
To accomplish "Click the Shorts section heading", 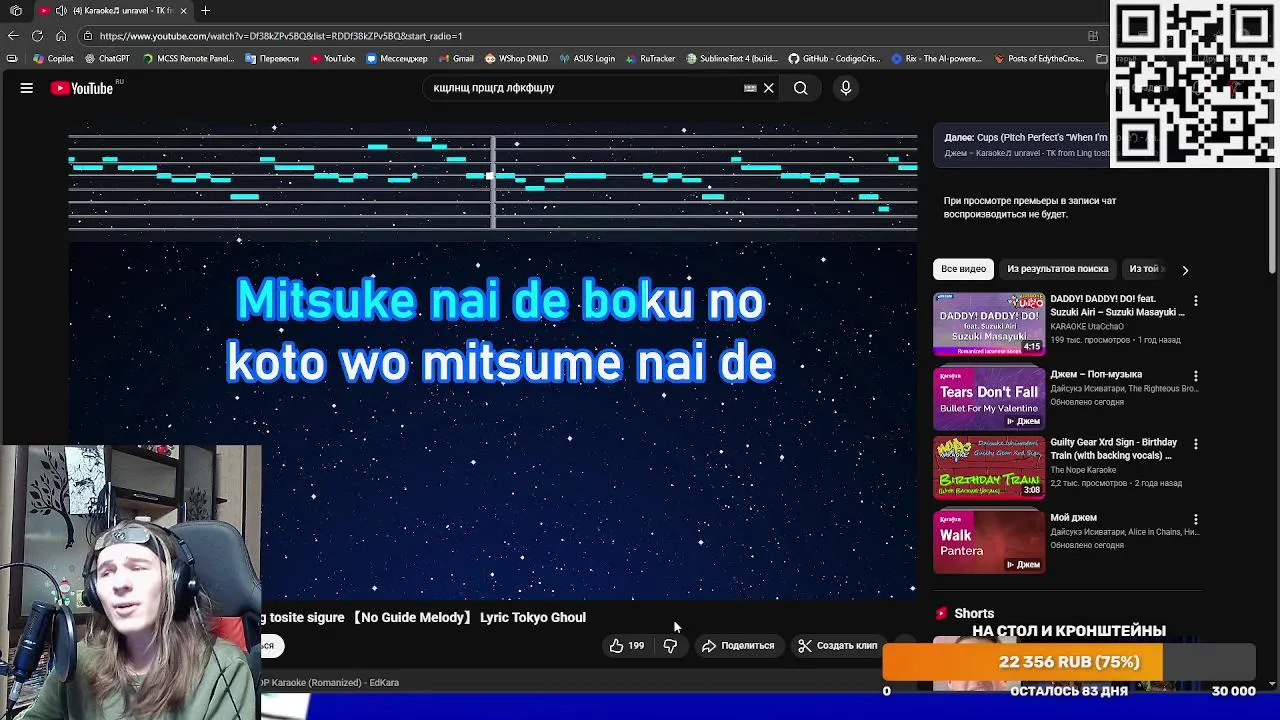I will [974, 614].
